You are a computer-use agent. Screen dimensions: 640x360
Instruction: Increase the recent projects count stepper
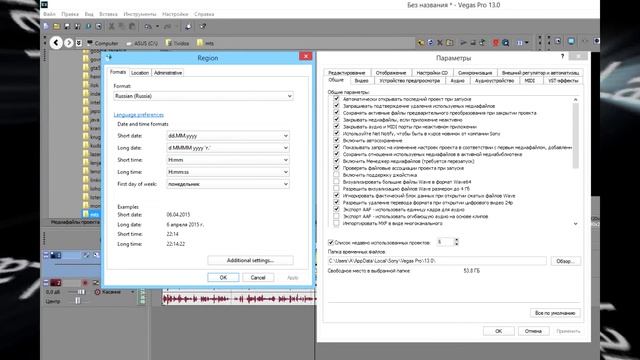(456, 240)
